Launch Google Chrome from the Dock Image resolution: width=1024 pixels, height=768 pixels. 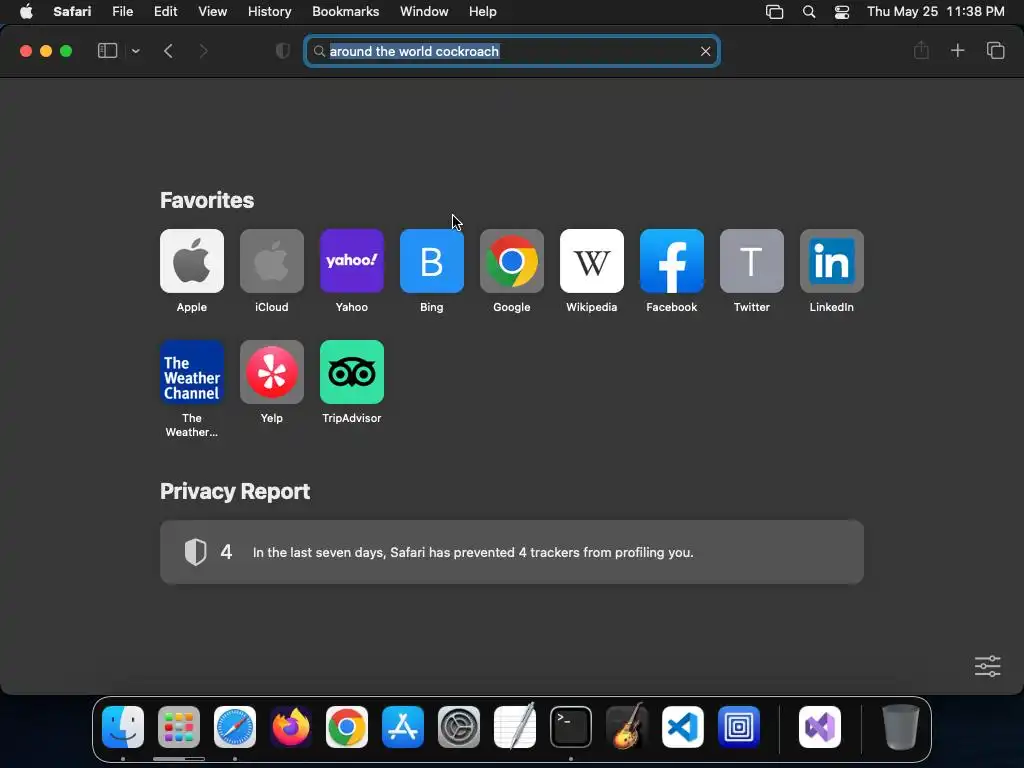347,727
